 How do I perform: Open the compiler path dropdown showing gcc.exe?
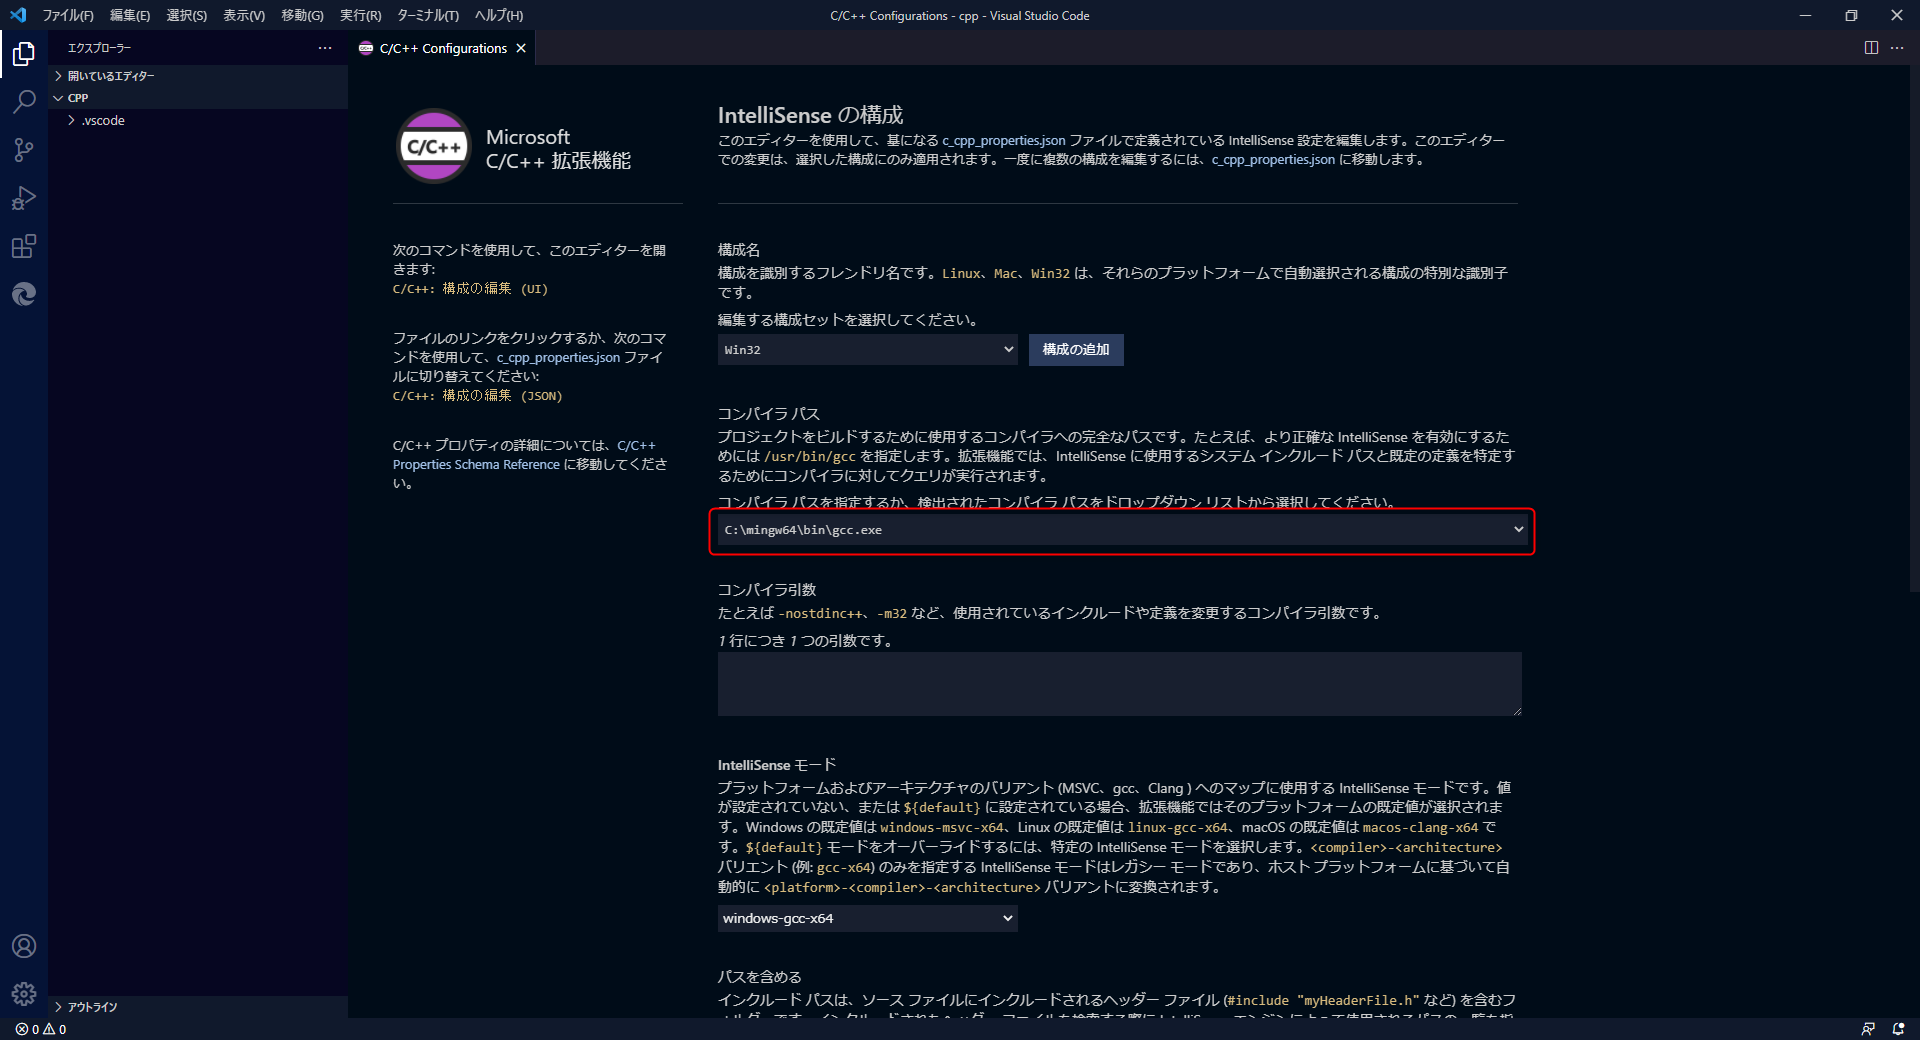tap(1122, 530)
